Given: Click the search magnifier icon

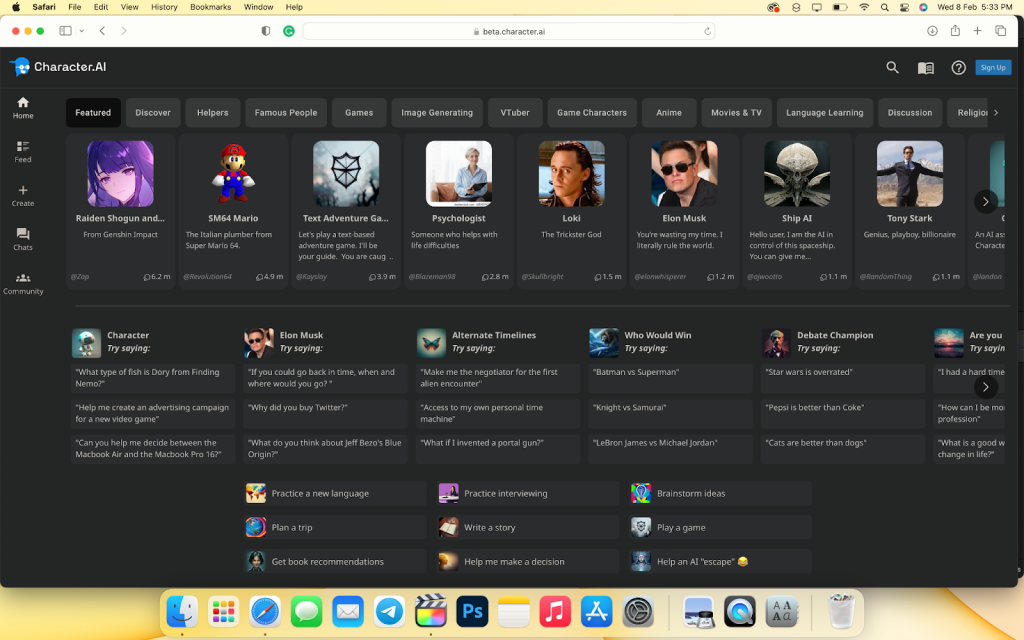Looking at the screenshot, I should click(892, 68).
